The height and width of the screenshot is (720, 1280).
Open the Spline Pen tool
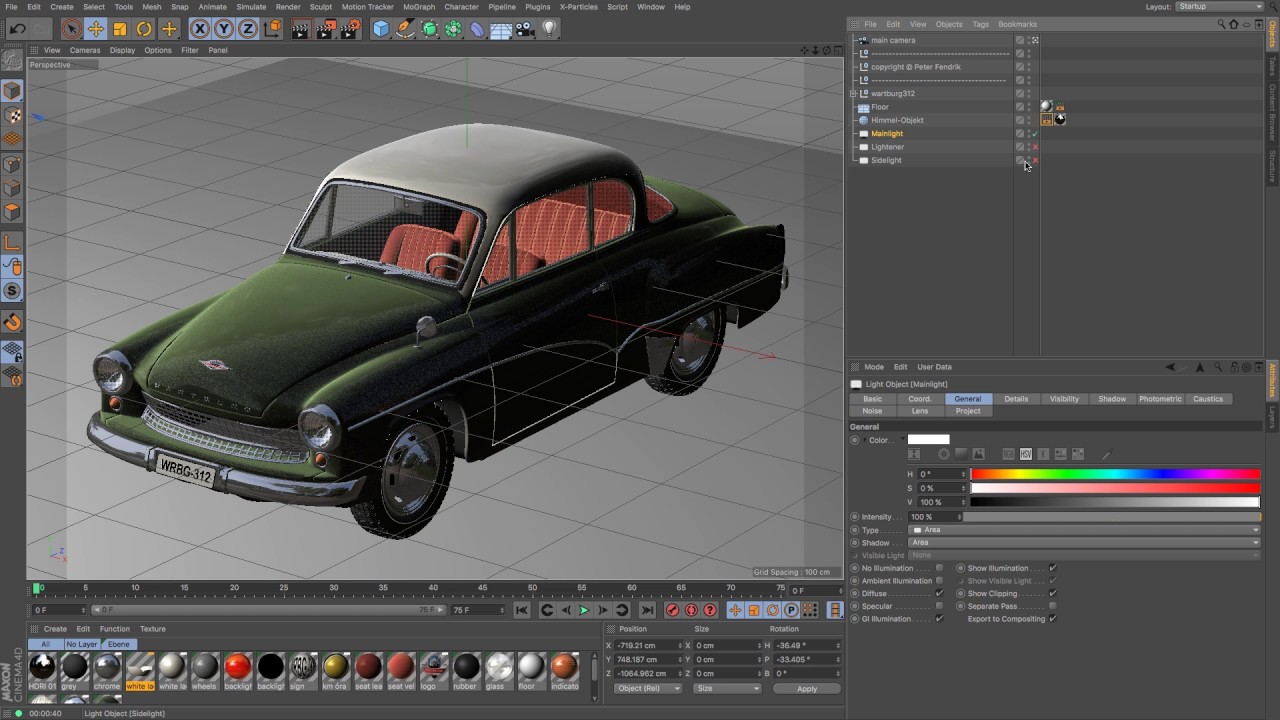coord(405,29)
